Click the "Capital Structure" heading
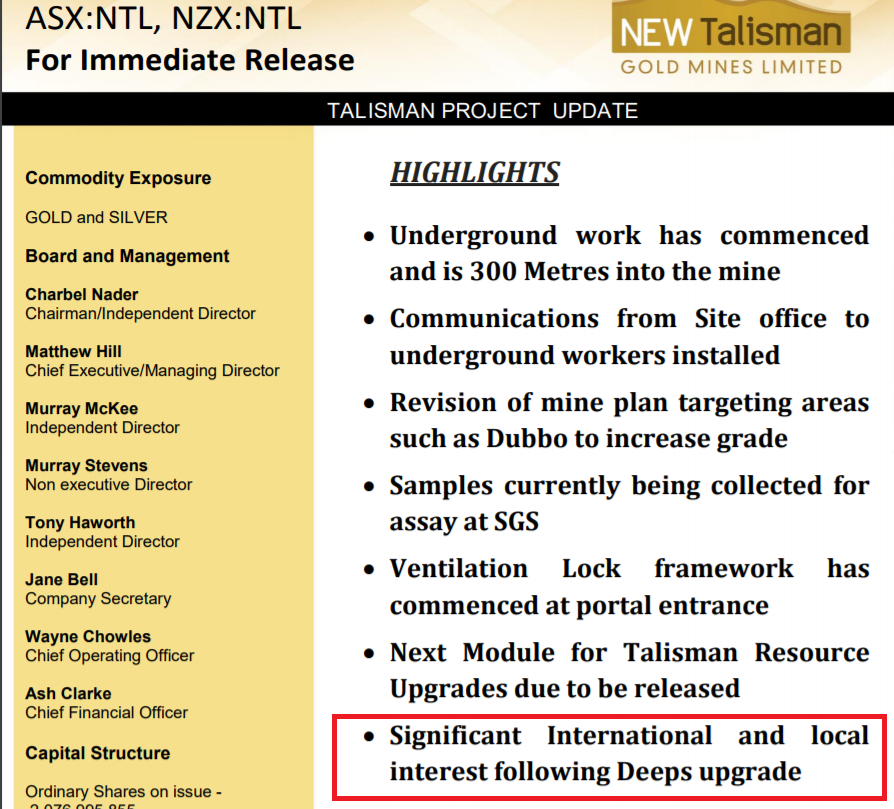The height and width of the screenshot is (809, 894). pos(97,753)
